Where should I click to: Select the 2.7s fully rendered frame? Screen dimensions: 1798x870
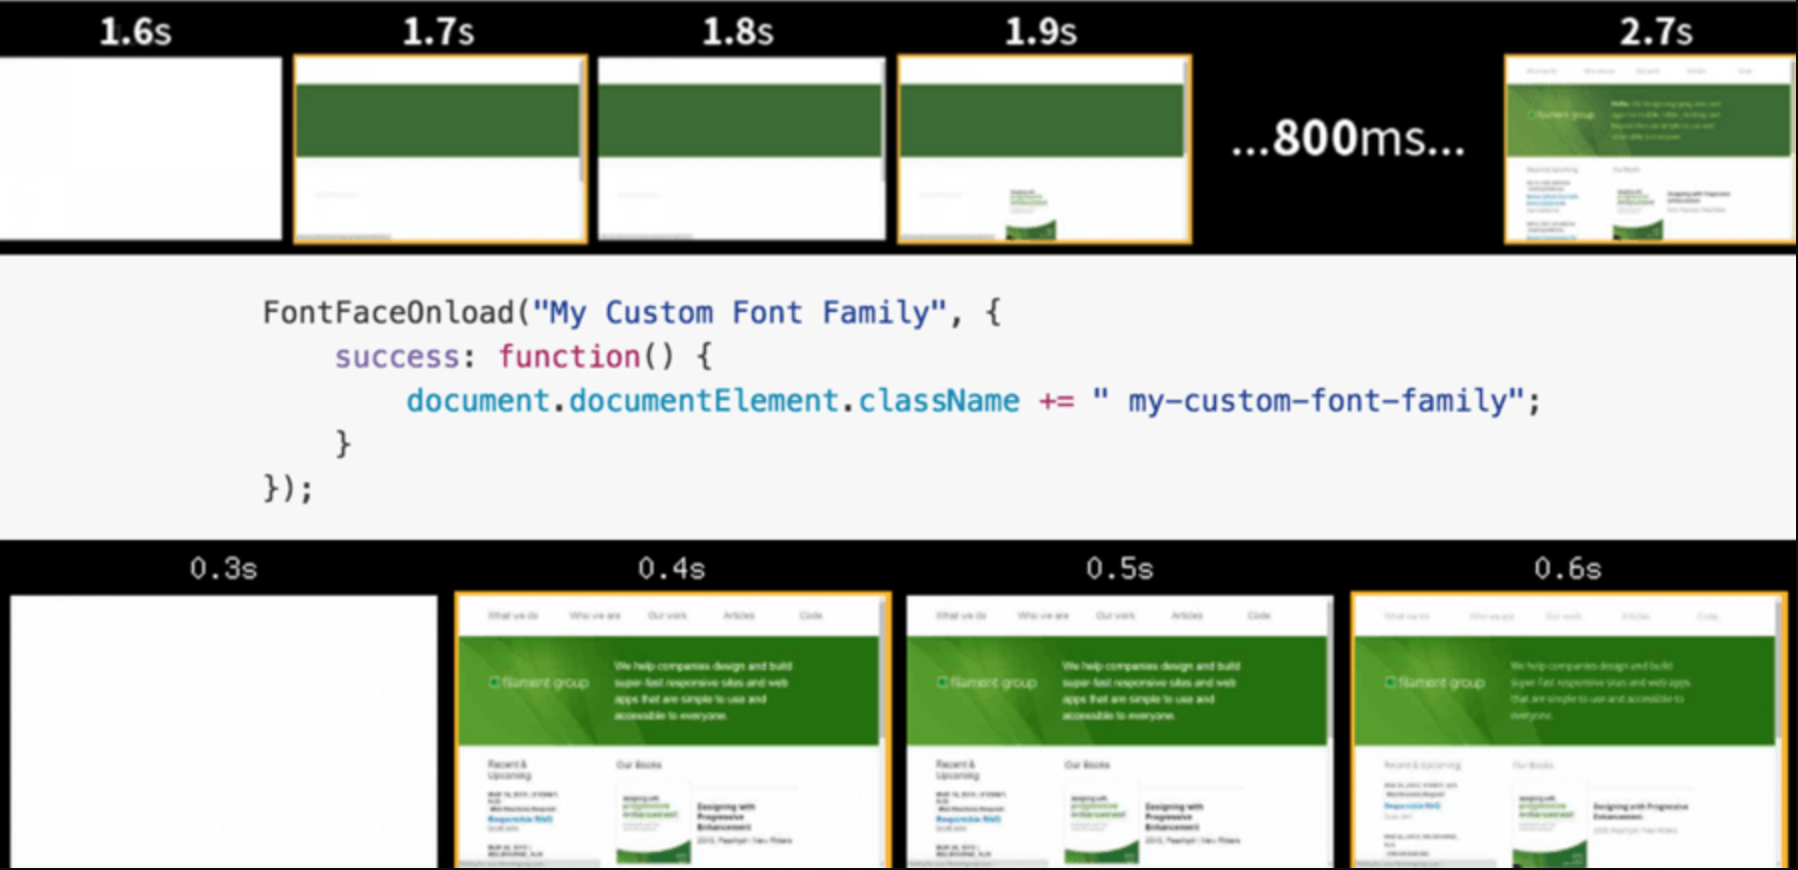pos(1650,148)
